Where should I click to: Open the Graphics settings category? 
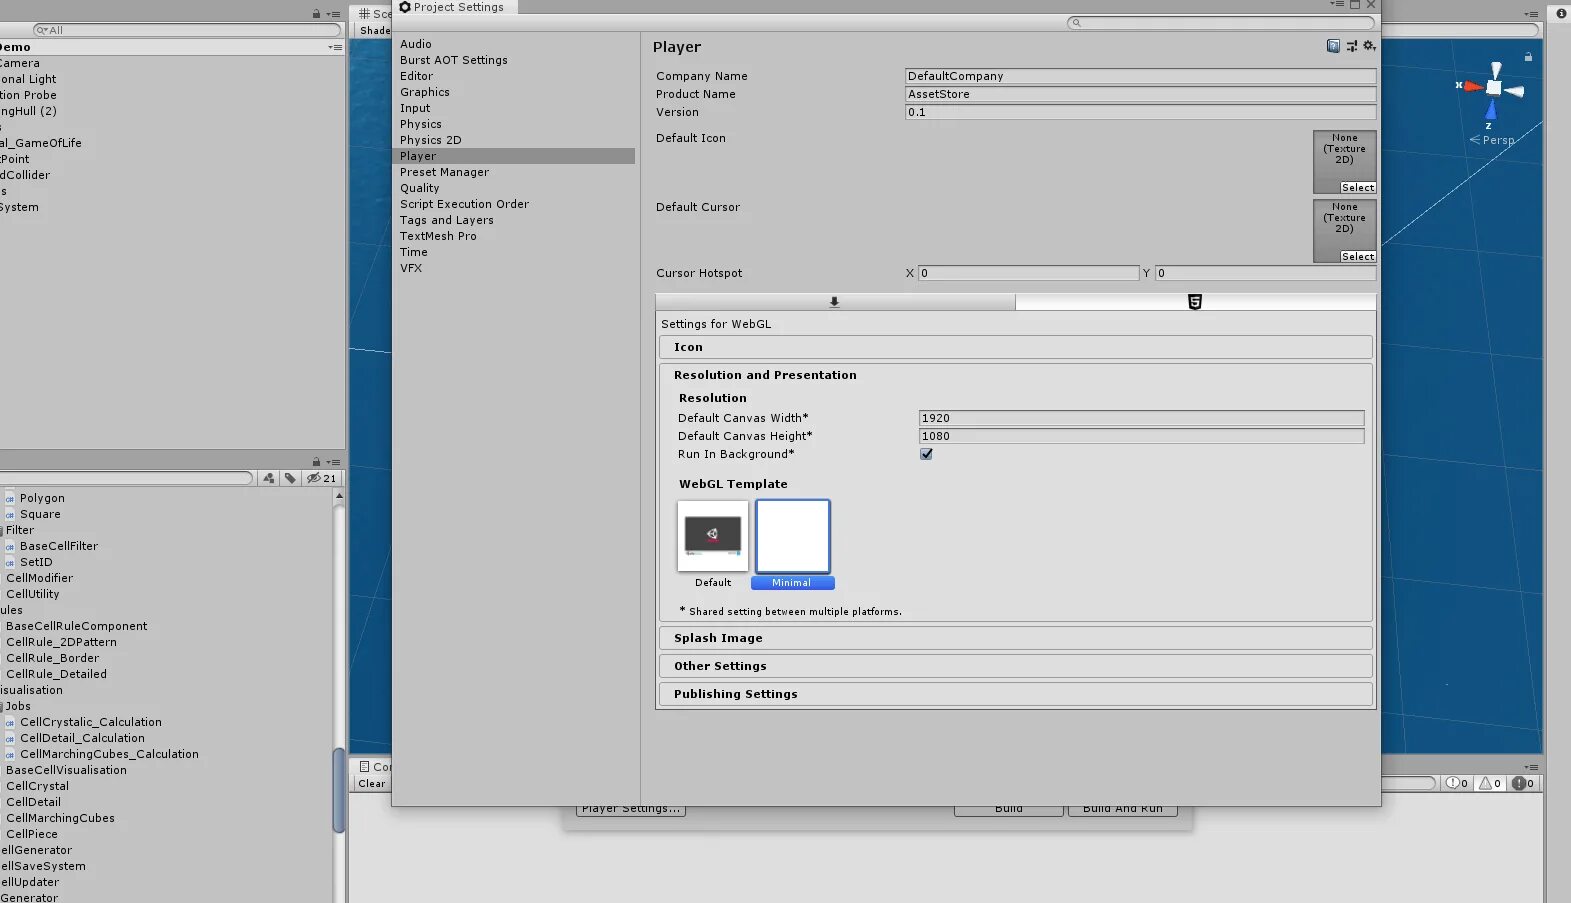point(425,92)
